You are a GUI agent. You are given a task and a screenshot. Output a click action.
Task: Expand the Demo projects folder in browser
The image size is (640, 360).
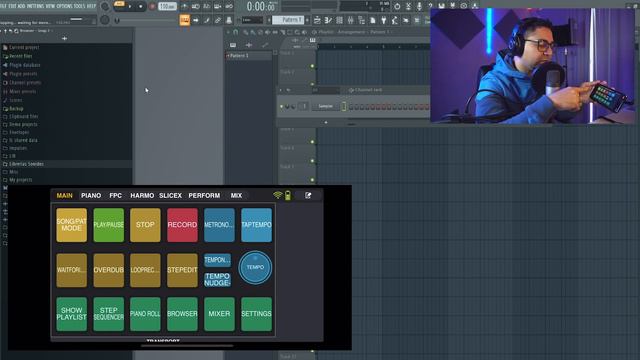tap(23, 124)
